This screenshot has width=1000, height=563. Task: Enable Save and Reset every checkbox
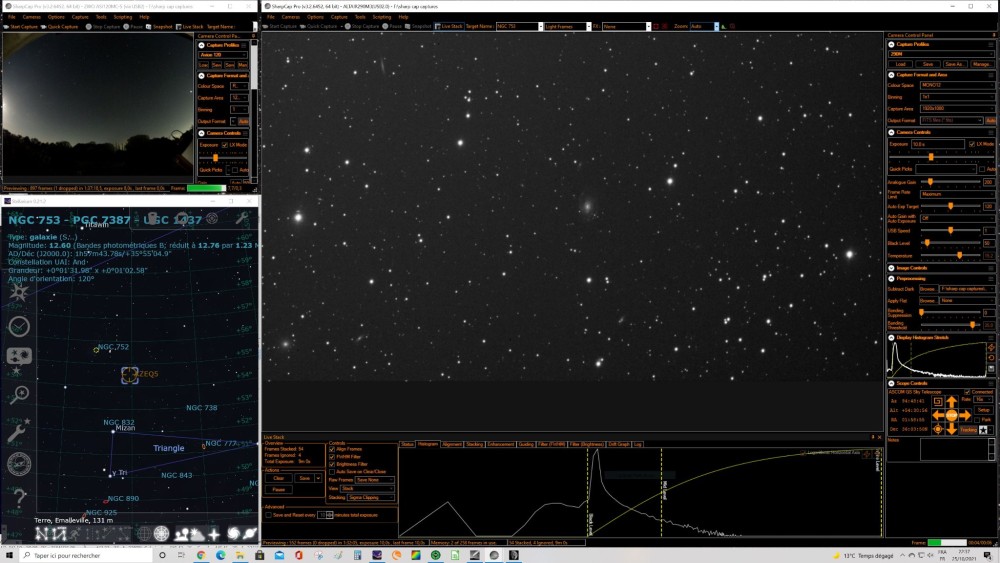[268, 515]
